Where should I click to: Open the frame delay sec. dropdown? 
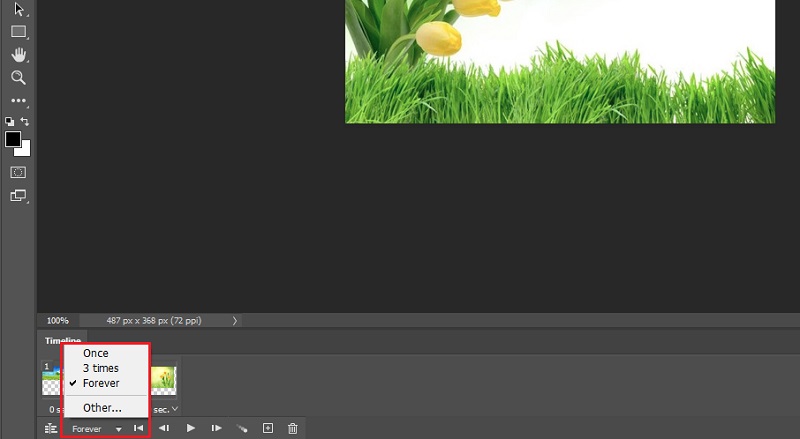point(166,409)
